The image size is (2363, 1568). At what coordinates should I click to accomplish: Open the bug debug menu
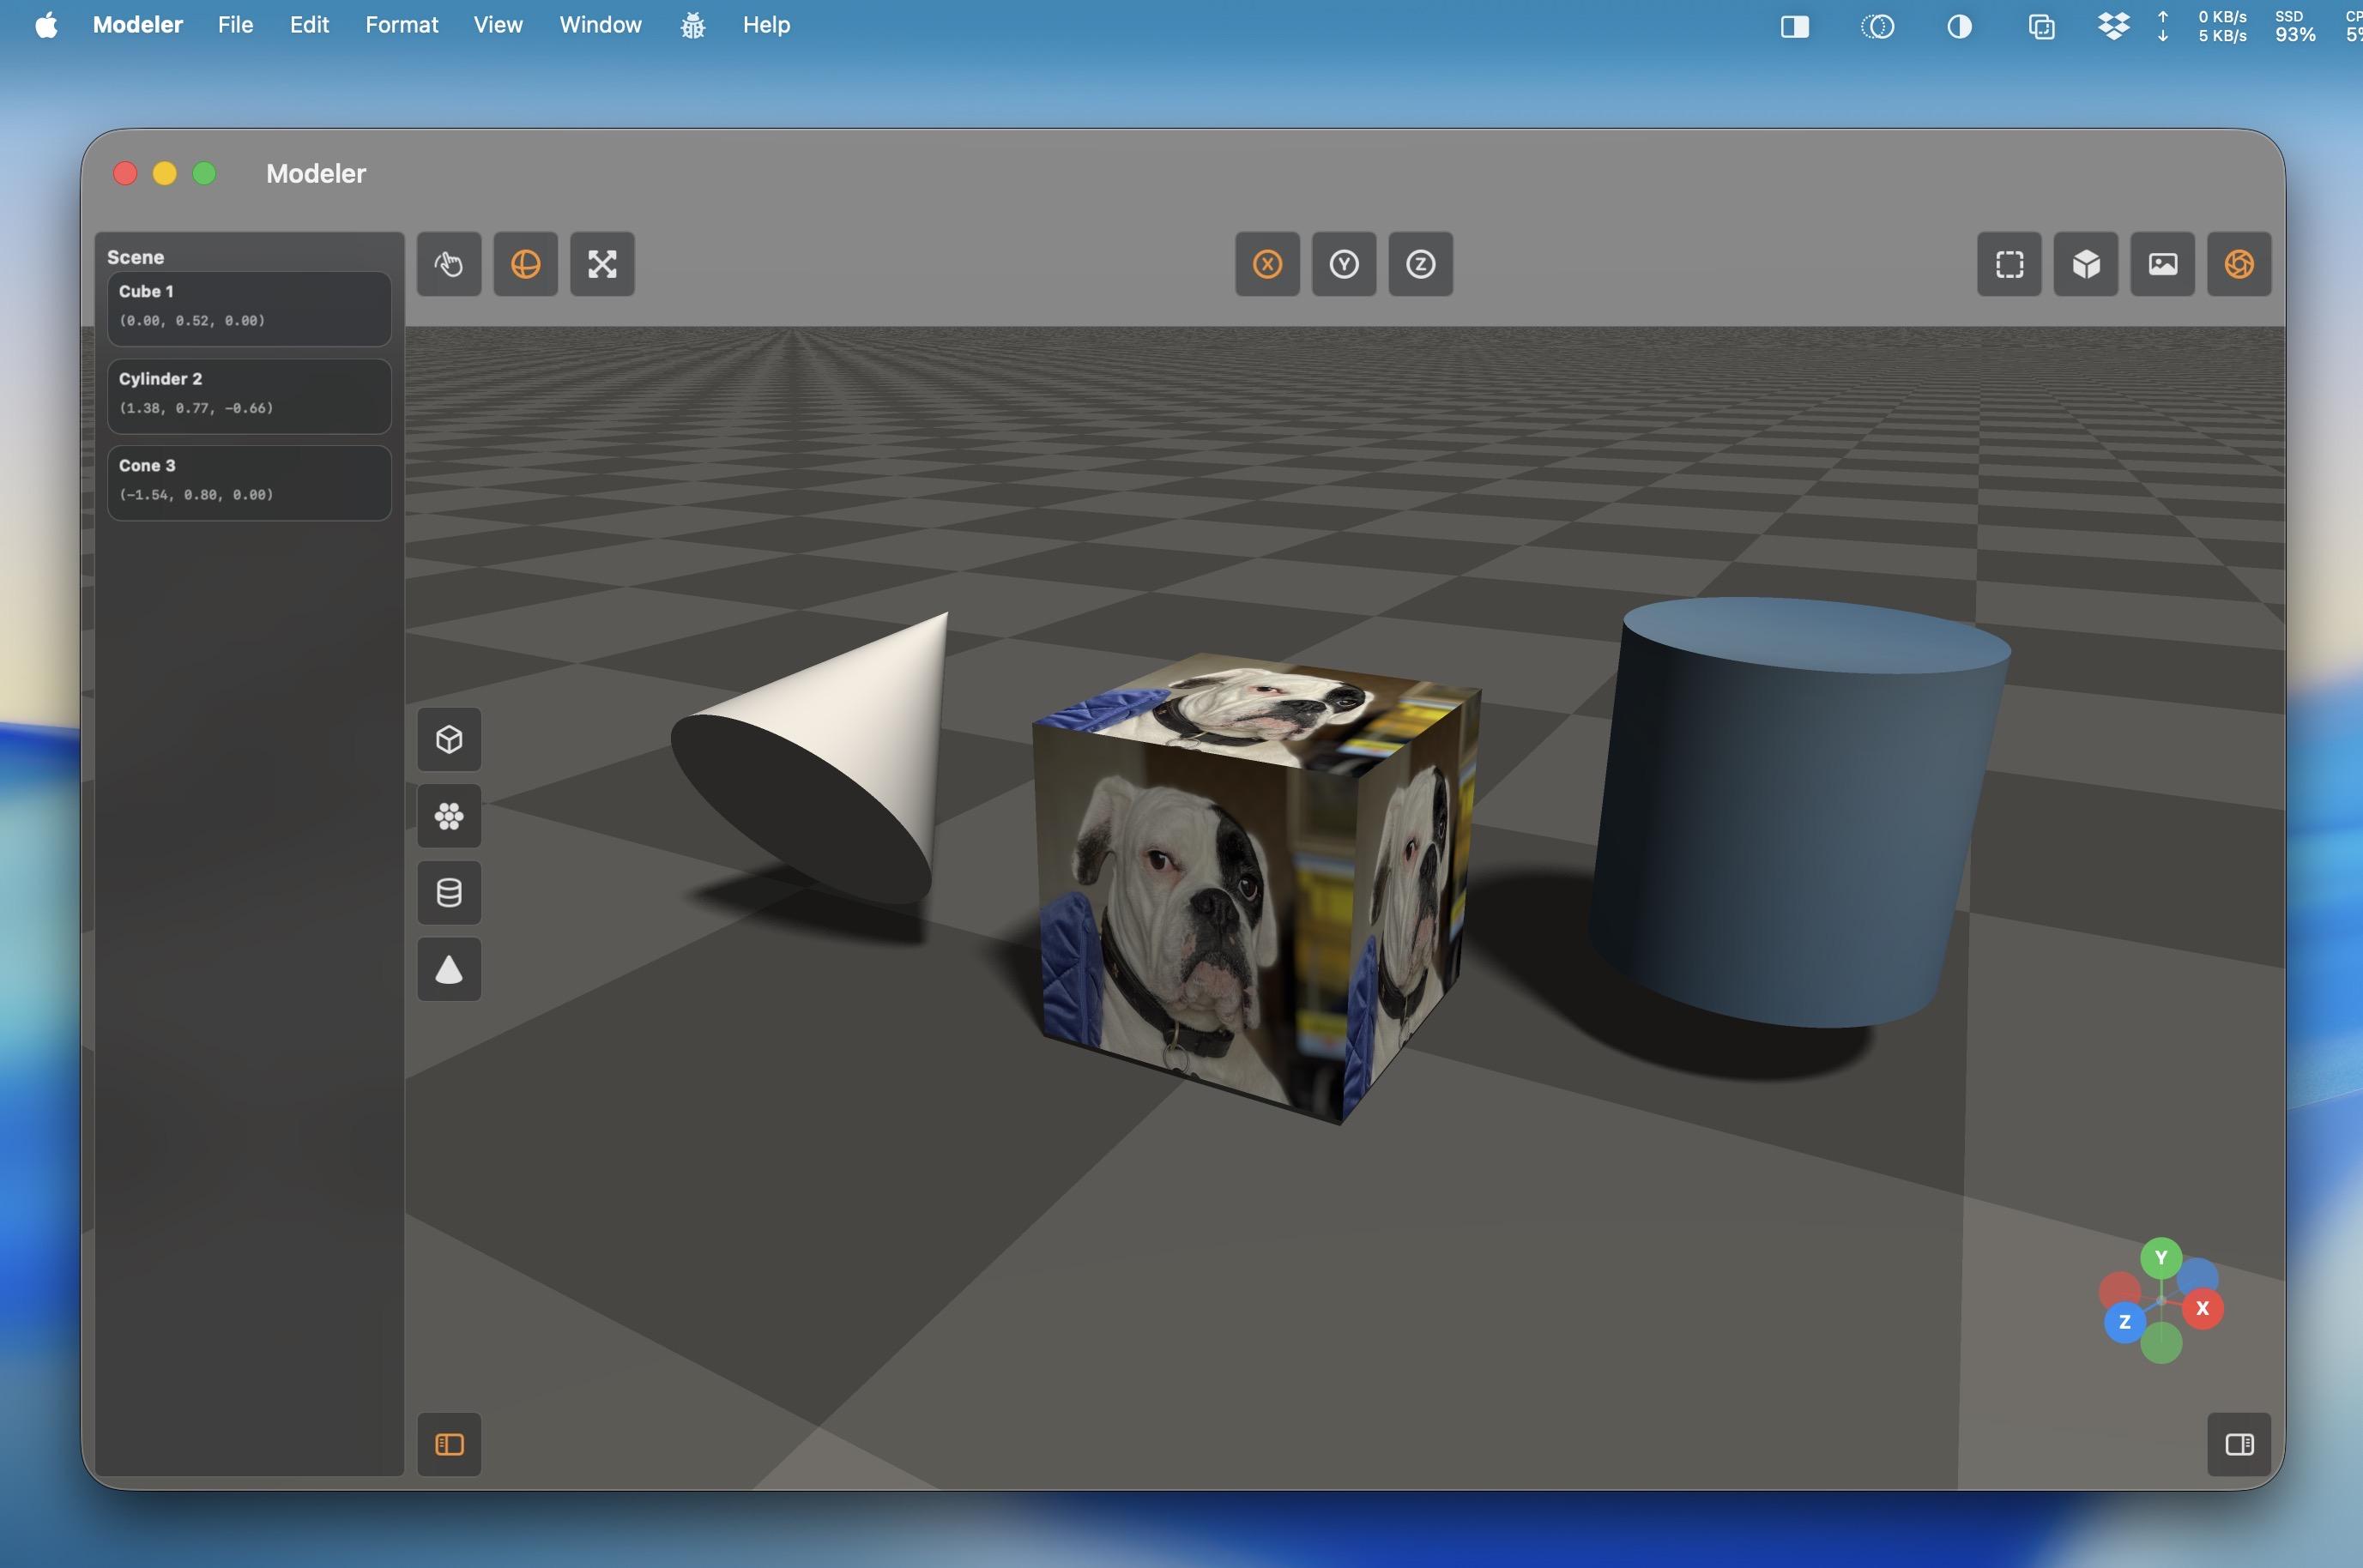pyautogui.click(x=692, y=26)
